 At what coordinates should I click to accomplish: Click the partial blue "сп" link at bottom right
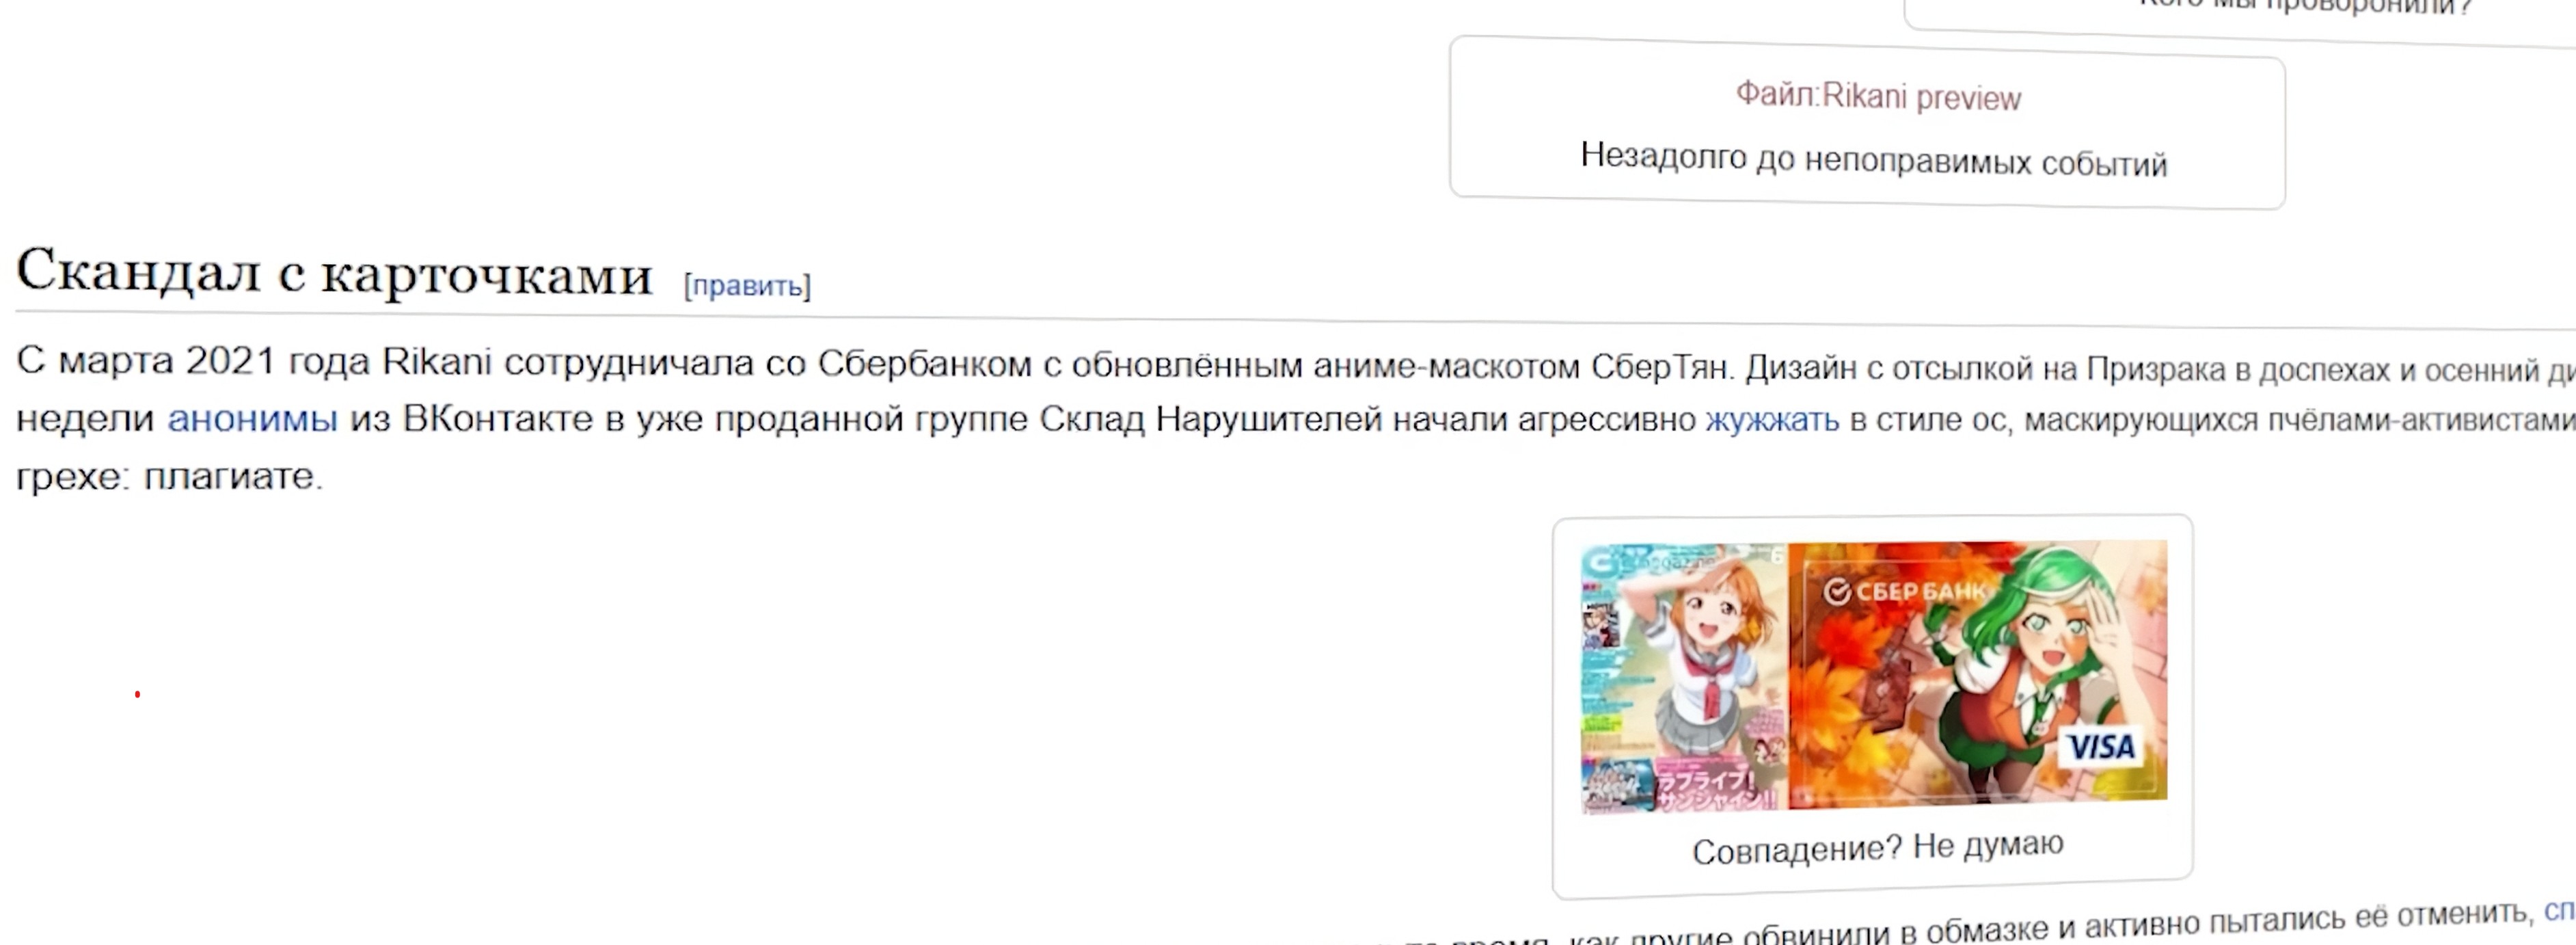click(2559, 911)
